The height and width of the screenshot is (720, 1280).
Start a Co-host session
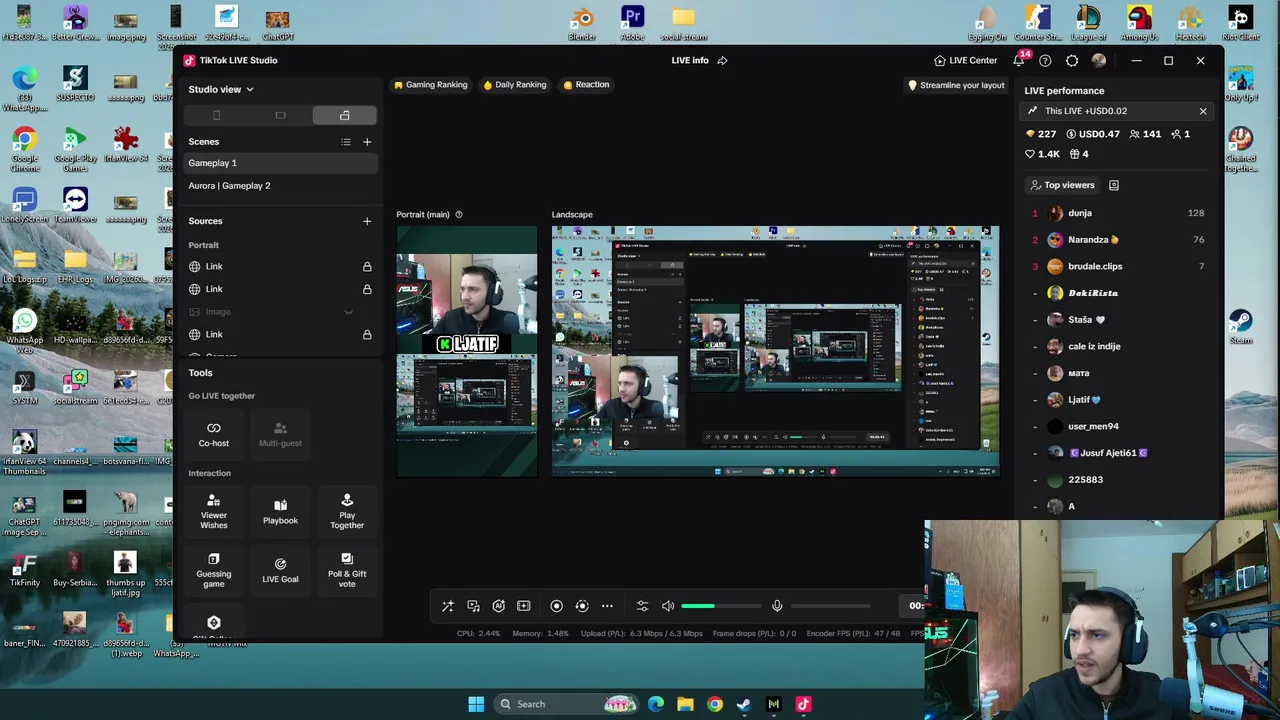(x=213, y=434)
